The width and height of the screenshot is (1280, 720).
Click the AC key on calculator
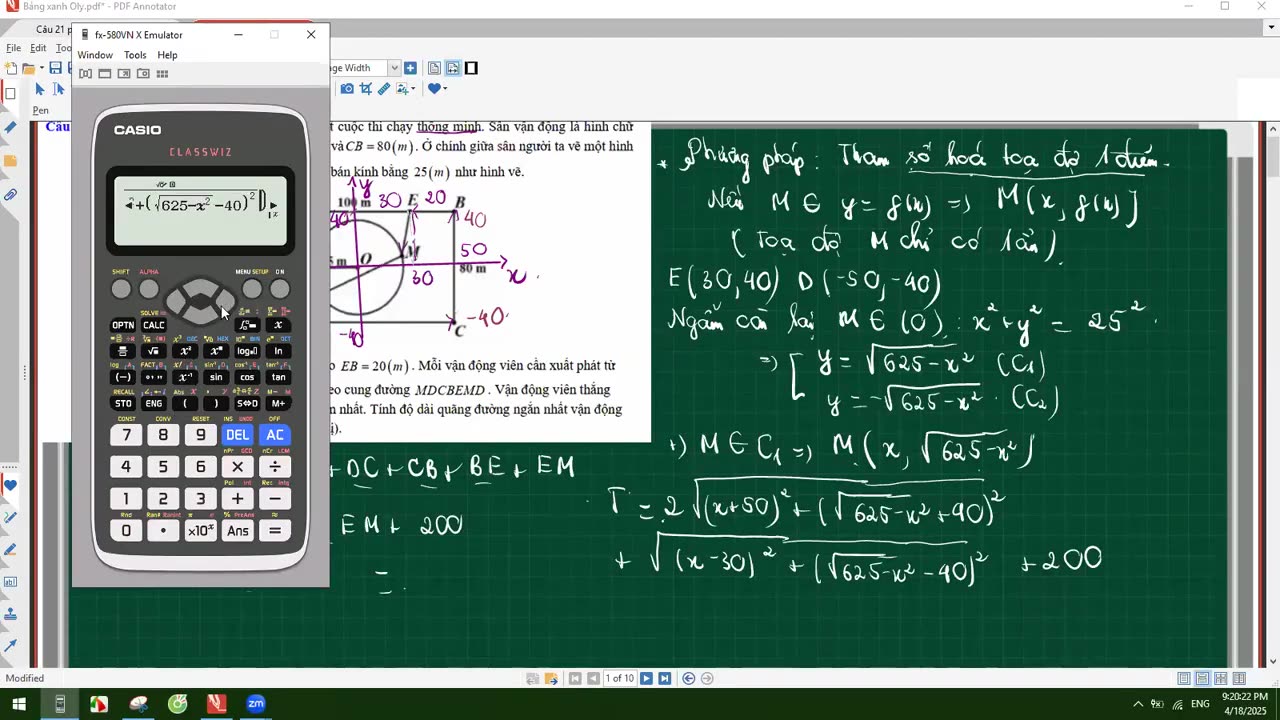click(x=275, y=435)
